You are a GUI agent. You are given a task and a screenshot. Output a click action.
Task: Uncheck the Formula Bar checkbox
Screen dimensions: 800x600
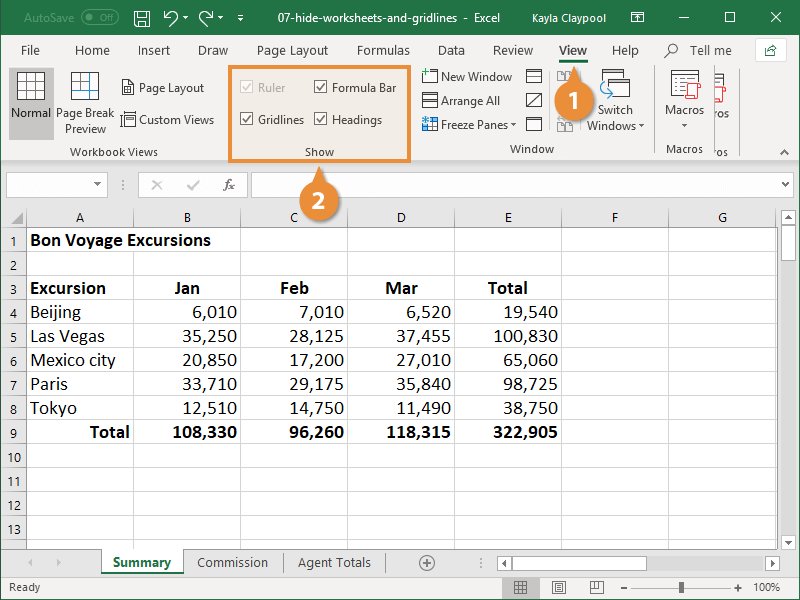[x=320, y=87]
